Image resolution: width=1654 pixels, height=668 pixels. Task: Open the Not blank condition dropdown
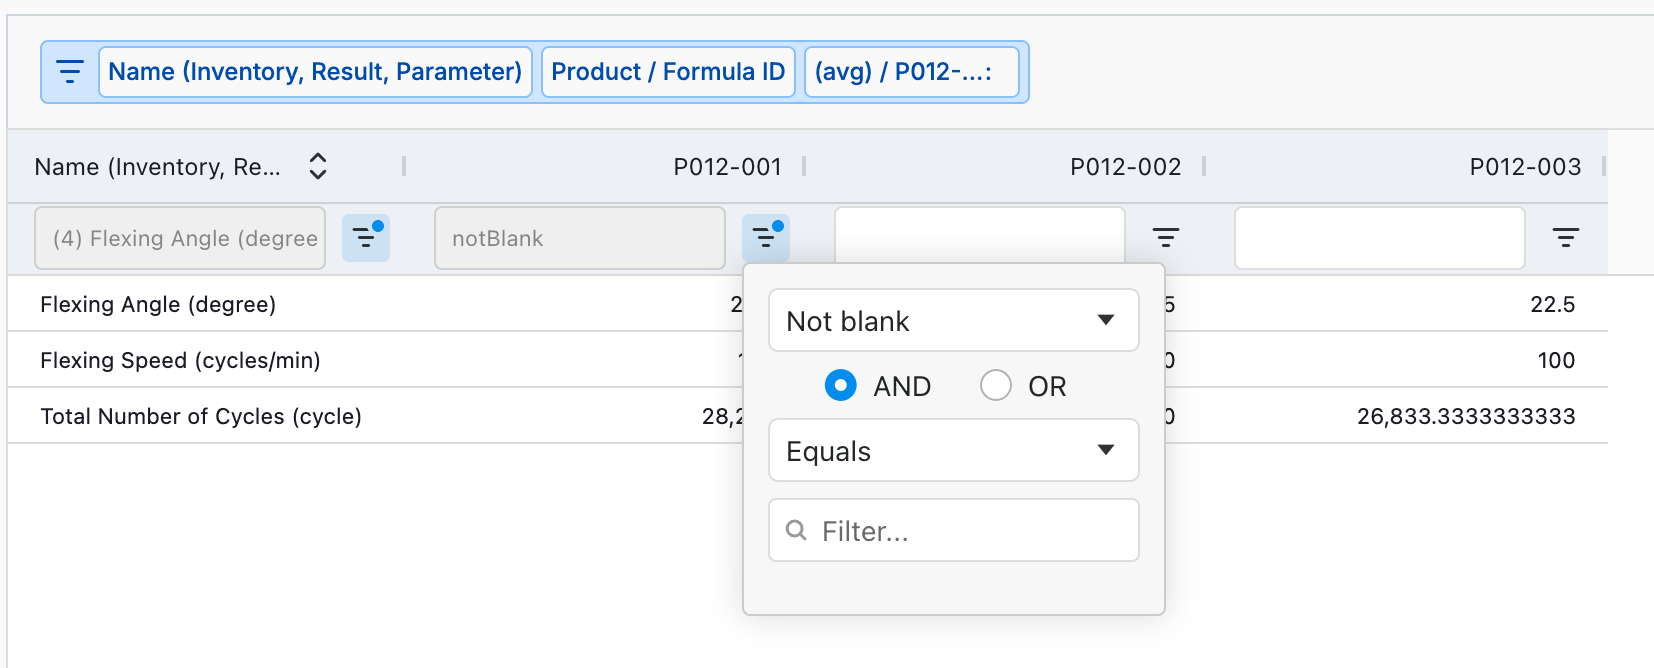(953, 321)
